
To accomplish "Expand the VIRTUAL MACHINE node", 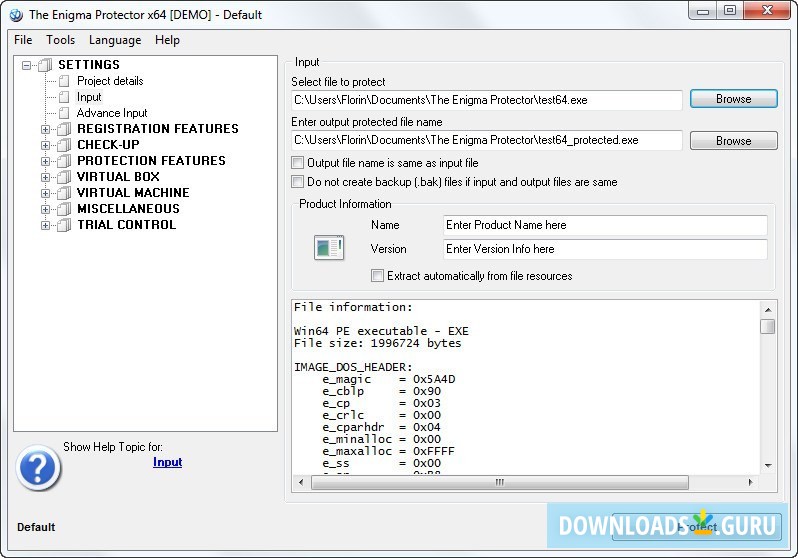I will 45,193.
